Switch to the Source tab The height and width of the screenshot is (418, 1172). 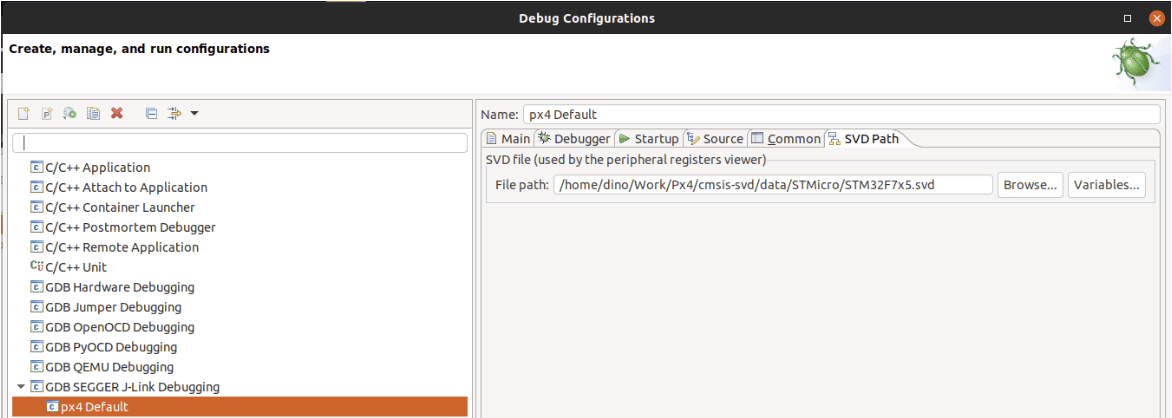[x=715, y=139]
